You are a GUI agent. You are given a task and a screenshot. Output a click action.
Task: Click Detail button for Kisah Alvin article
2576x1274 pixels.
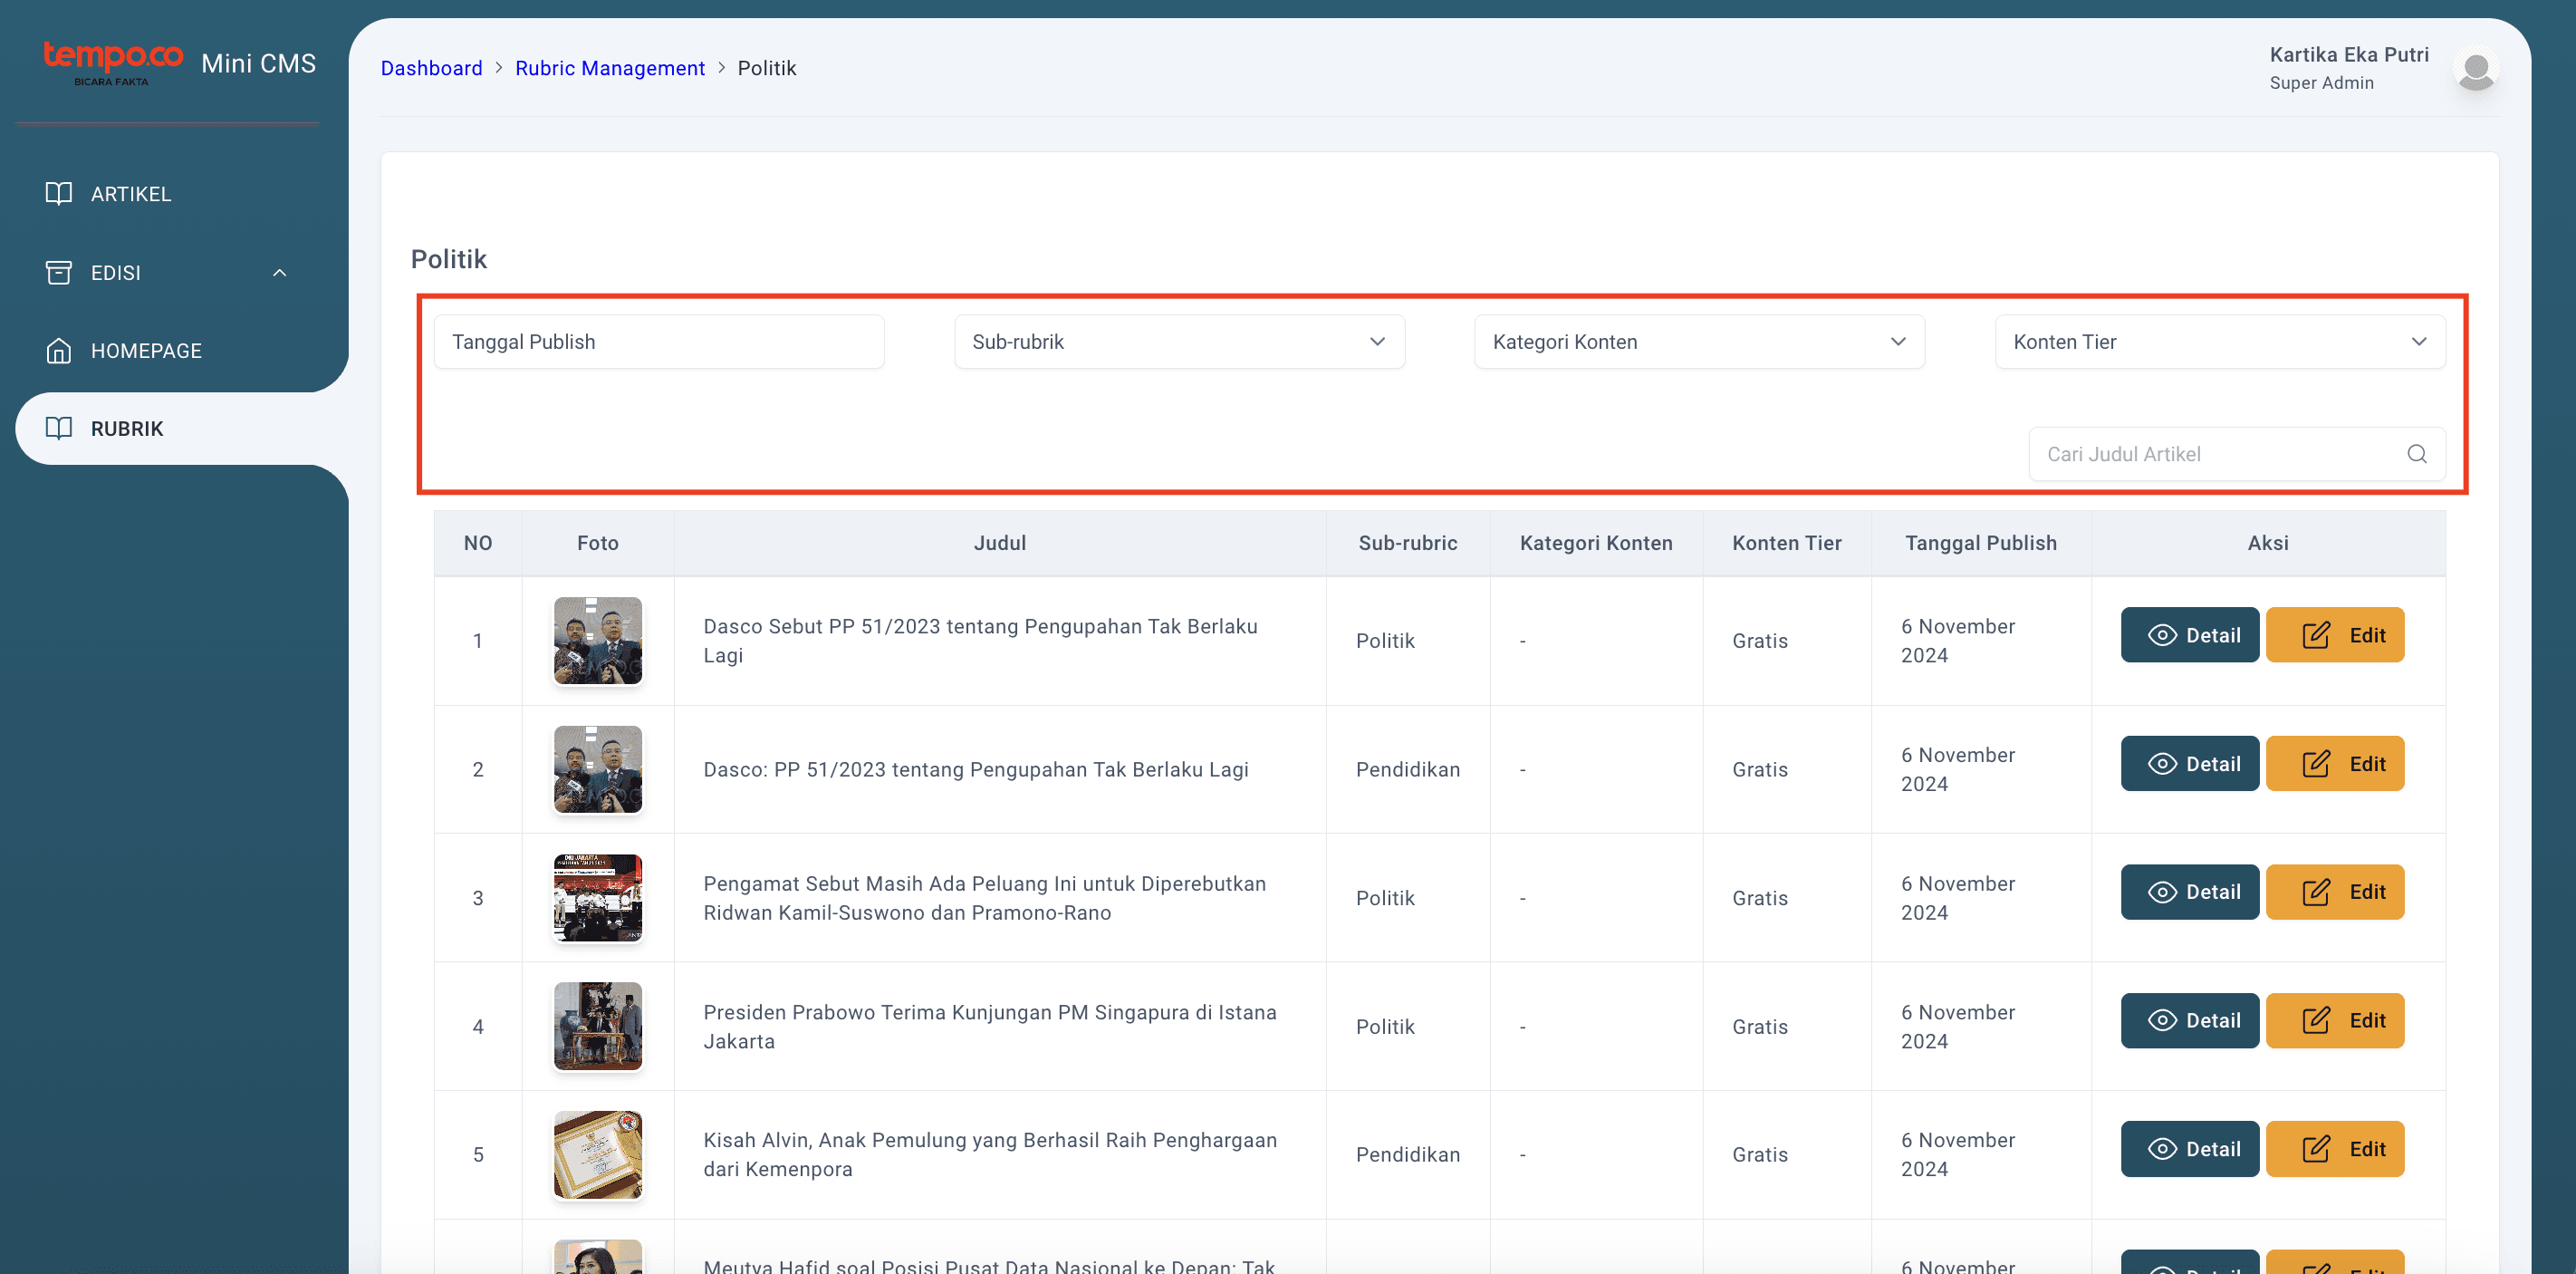point(2189,1149)
